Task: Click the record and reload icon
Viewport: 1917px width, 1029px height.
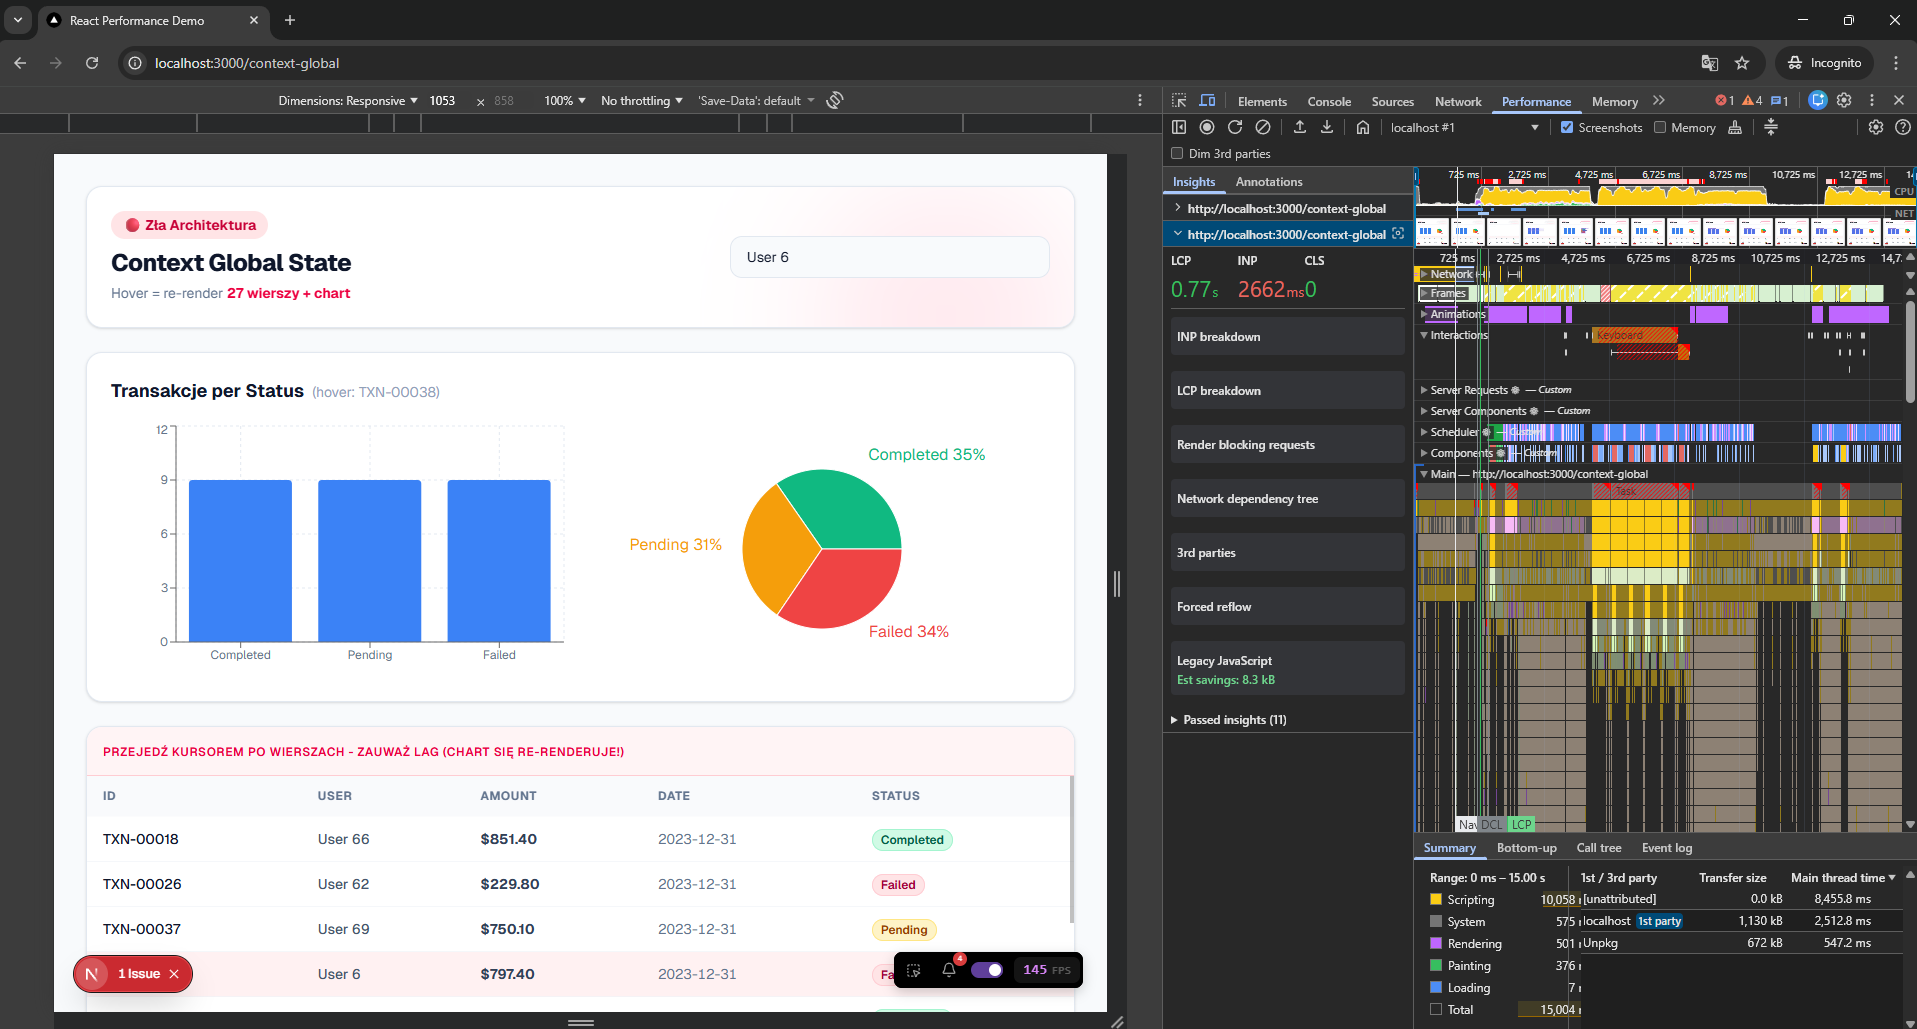Action: point(1235,127)
